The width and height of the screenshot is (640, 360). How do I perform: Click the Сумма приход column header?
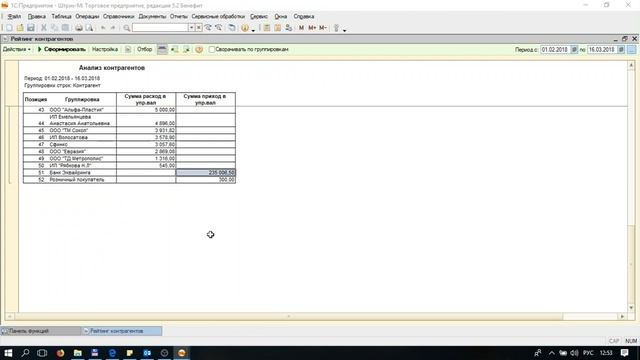pos(205,100)
